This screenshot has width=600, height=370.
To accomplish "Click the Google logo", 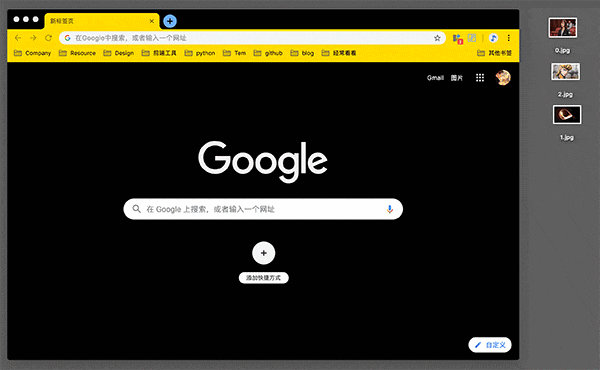I will pyautogui.click(x=263, y=161).
